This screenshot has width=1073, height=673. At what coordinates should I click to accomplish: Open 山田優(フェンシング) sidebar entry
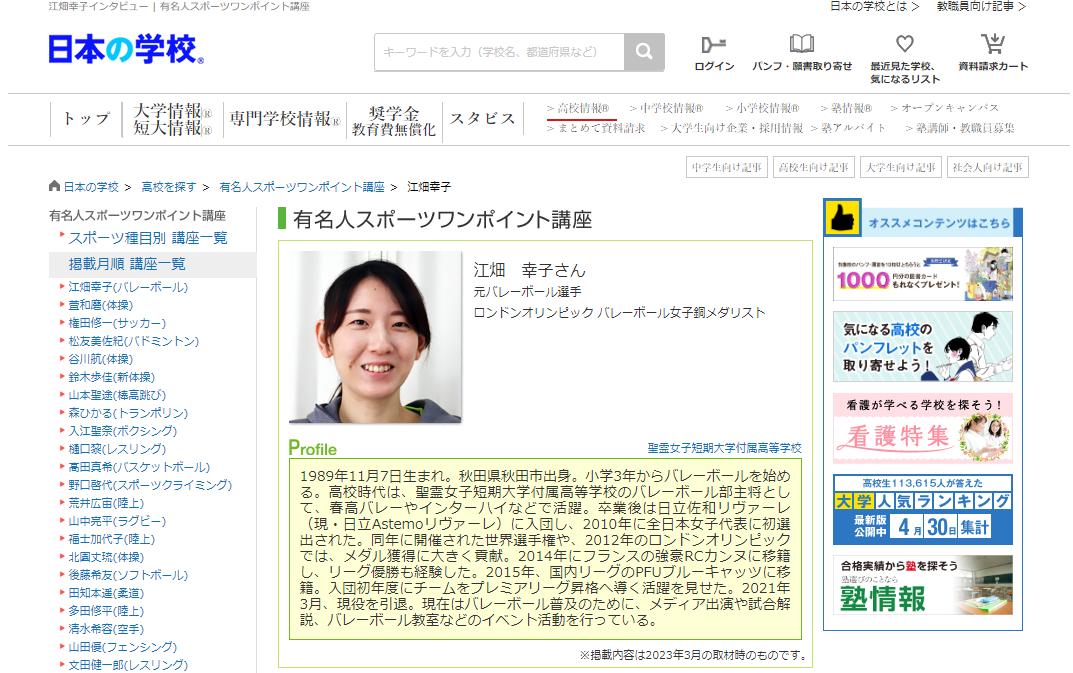coord(122,647)
